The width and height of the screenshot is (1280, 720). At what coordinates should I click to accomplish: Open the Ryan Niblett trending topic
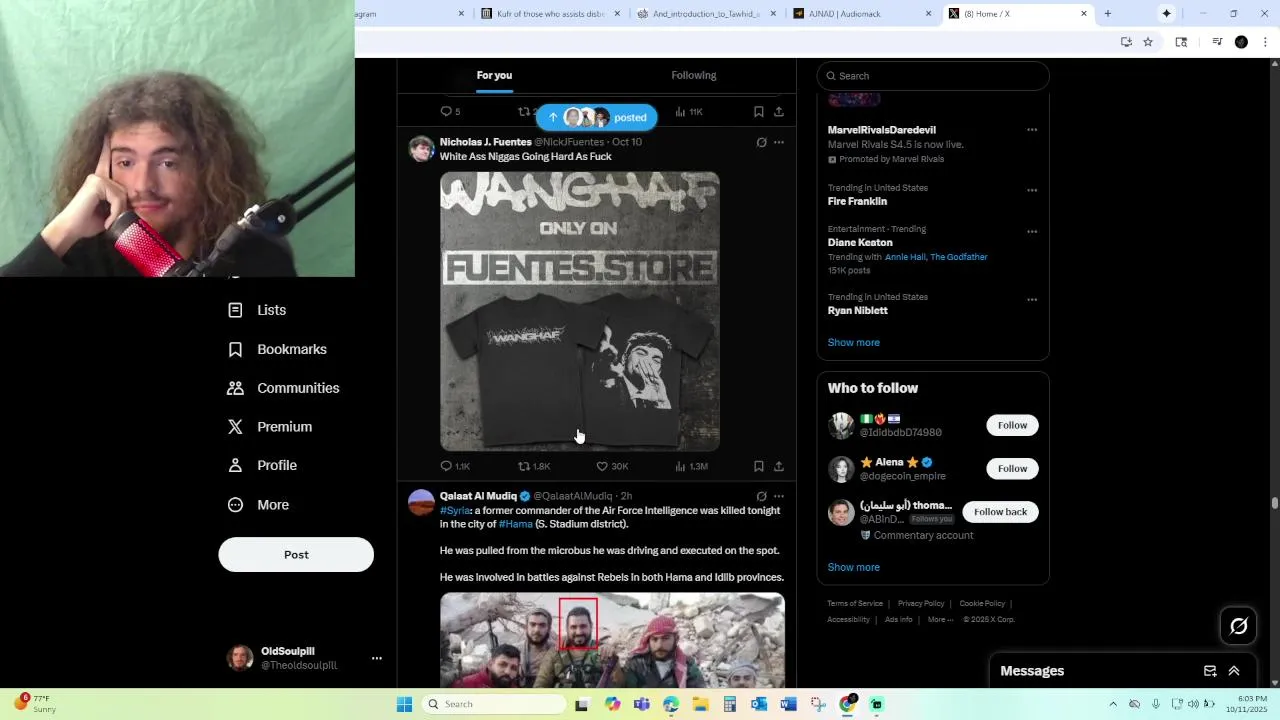(x=857, y=310)
